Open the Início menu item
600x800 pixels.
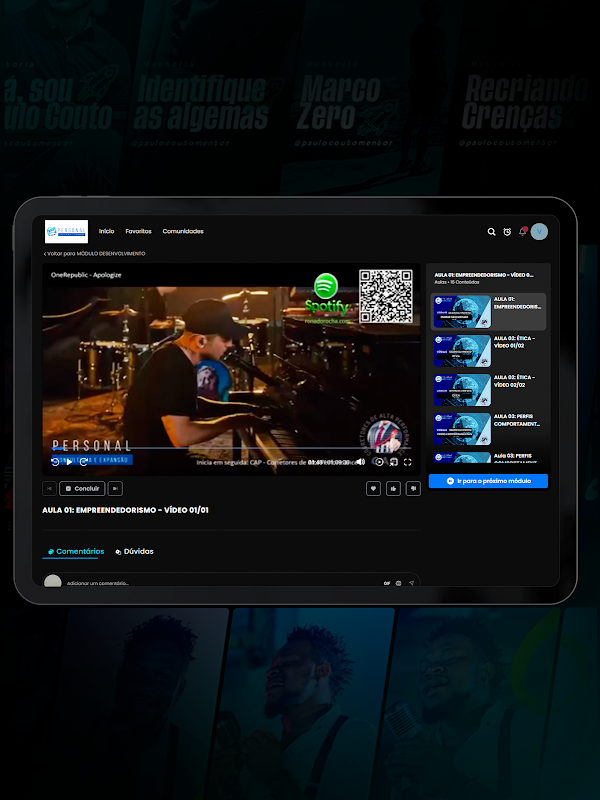pos(107,231)
